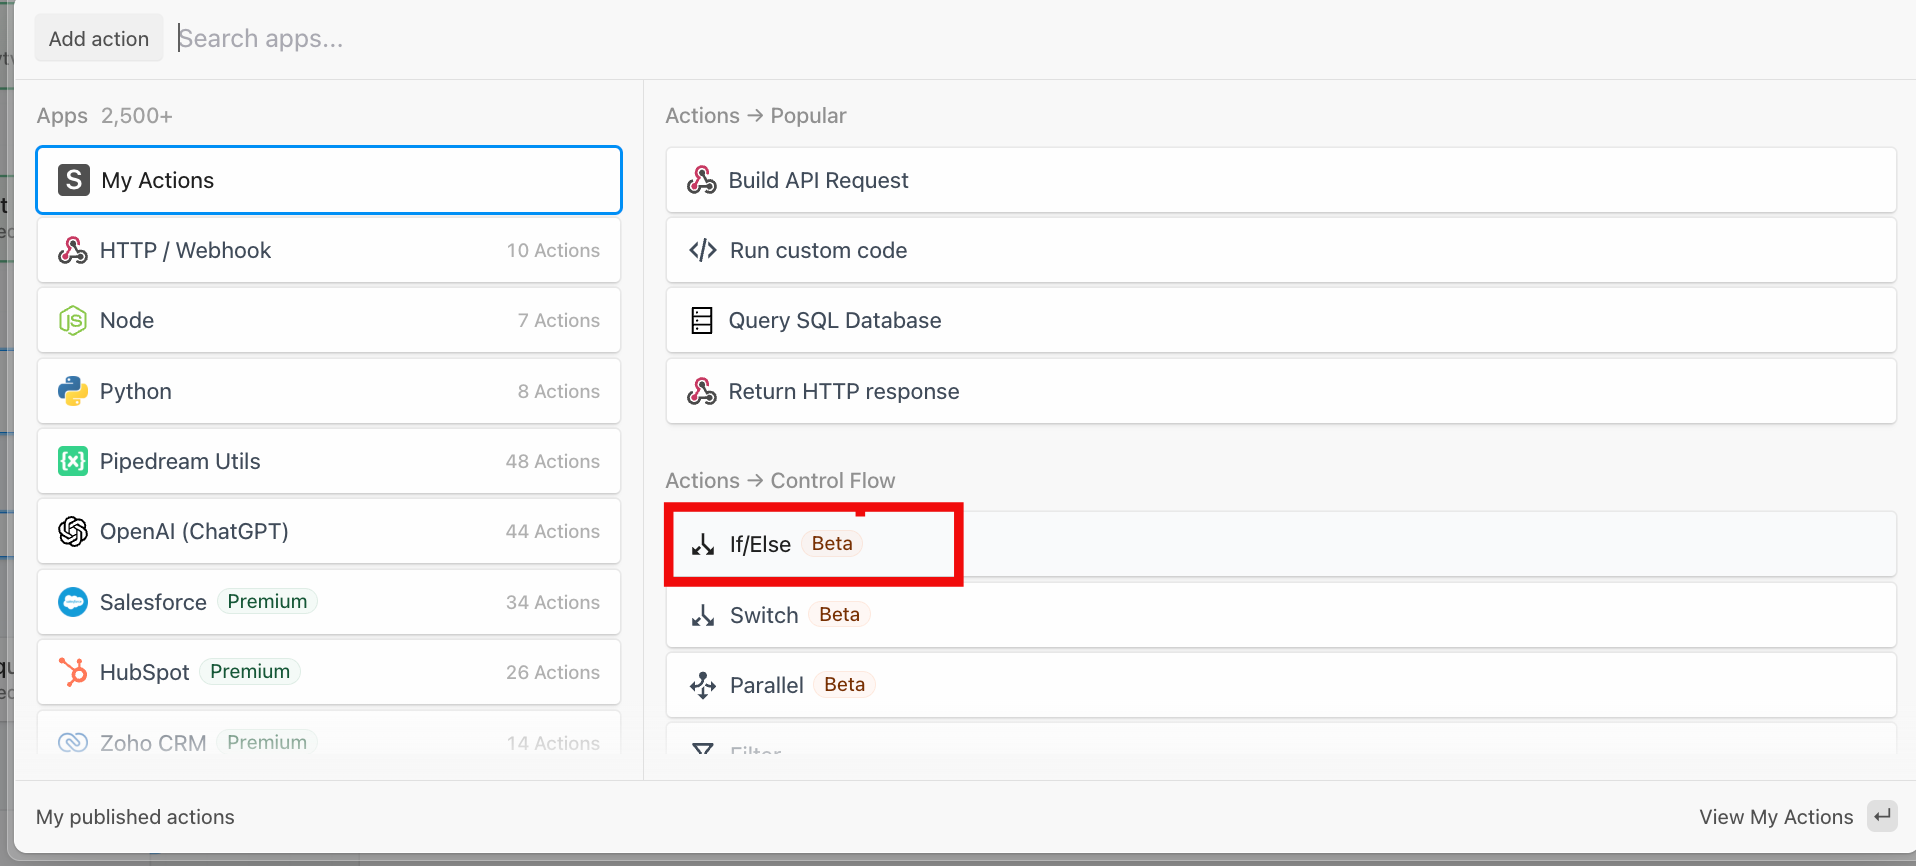Image resolution: width=1916 pixels, height=866 pixels.
Task: Click the '26 Actions' count text
Action: click(553, 672)
